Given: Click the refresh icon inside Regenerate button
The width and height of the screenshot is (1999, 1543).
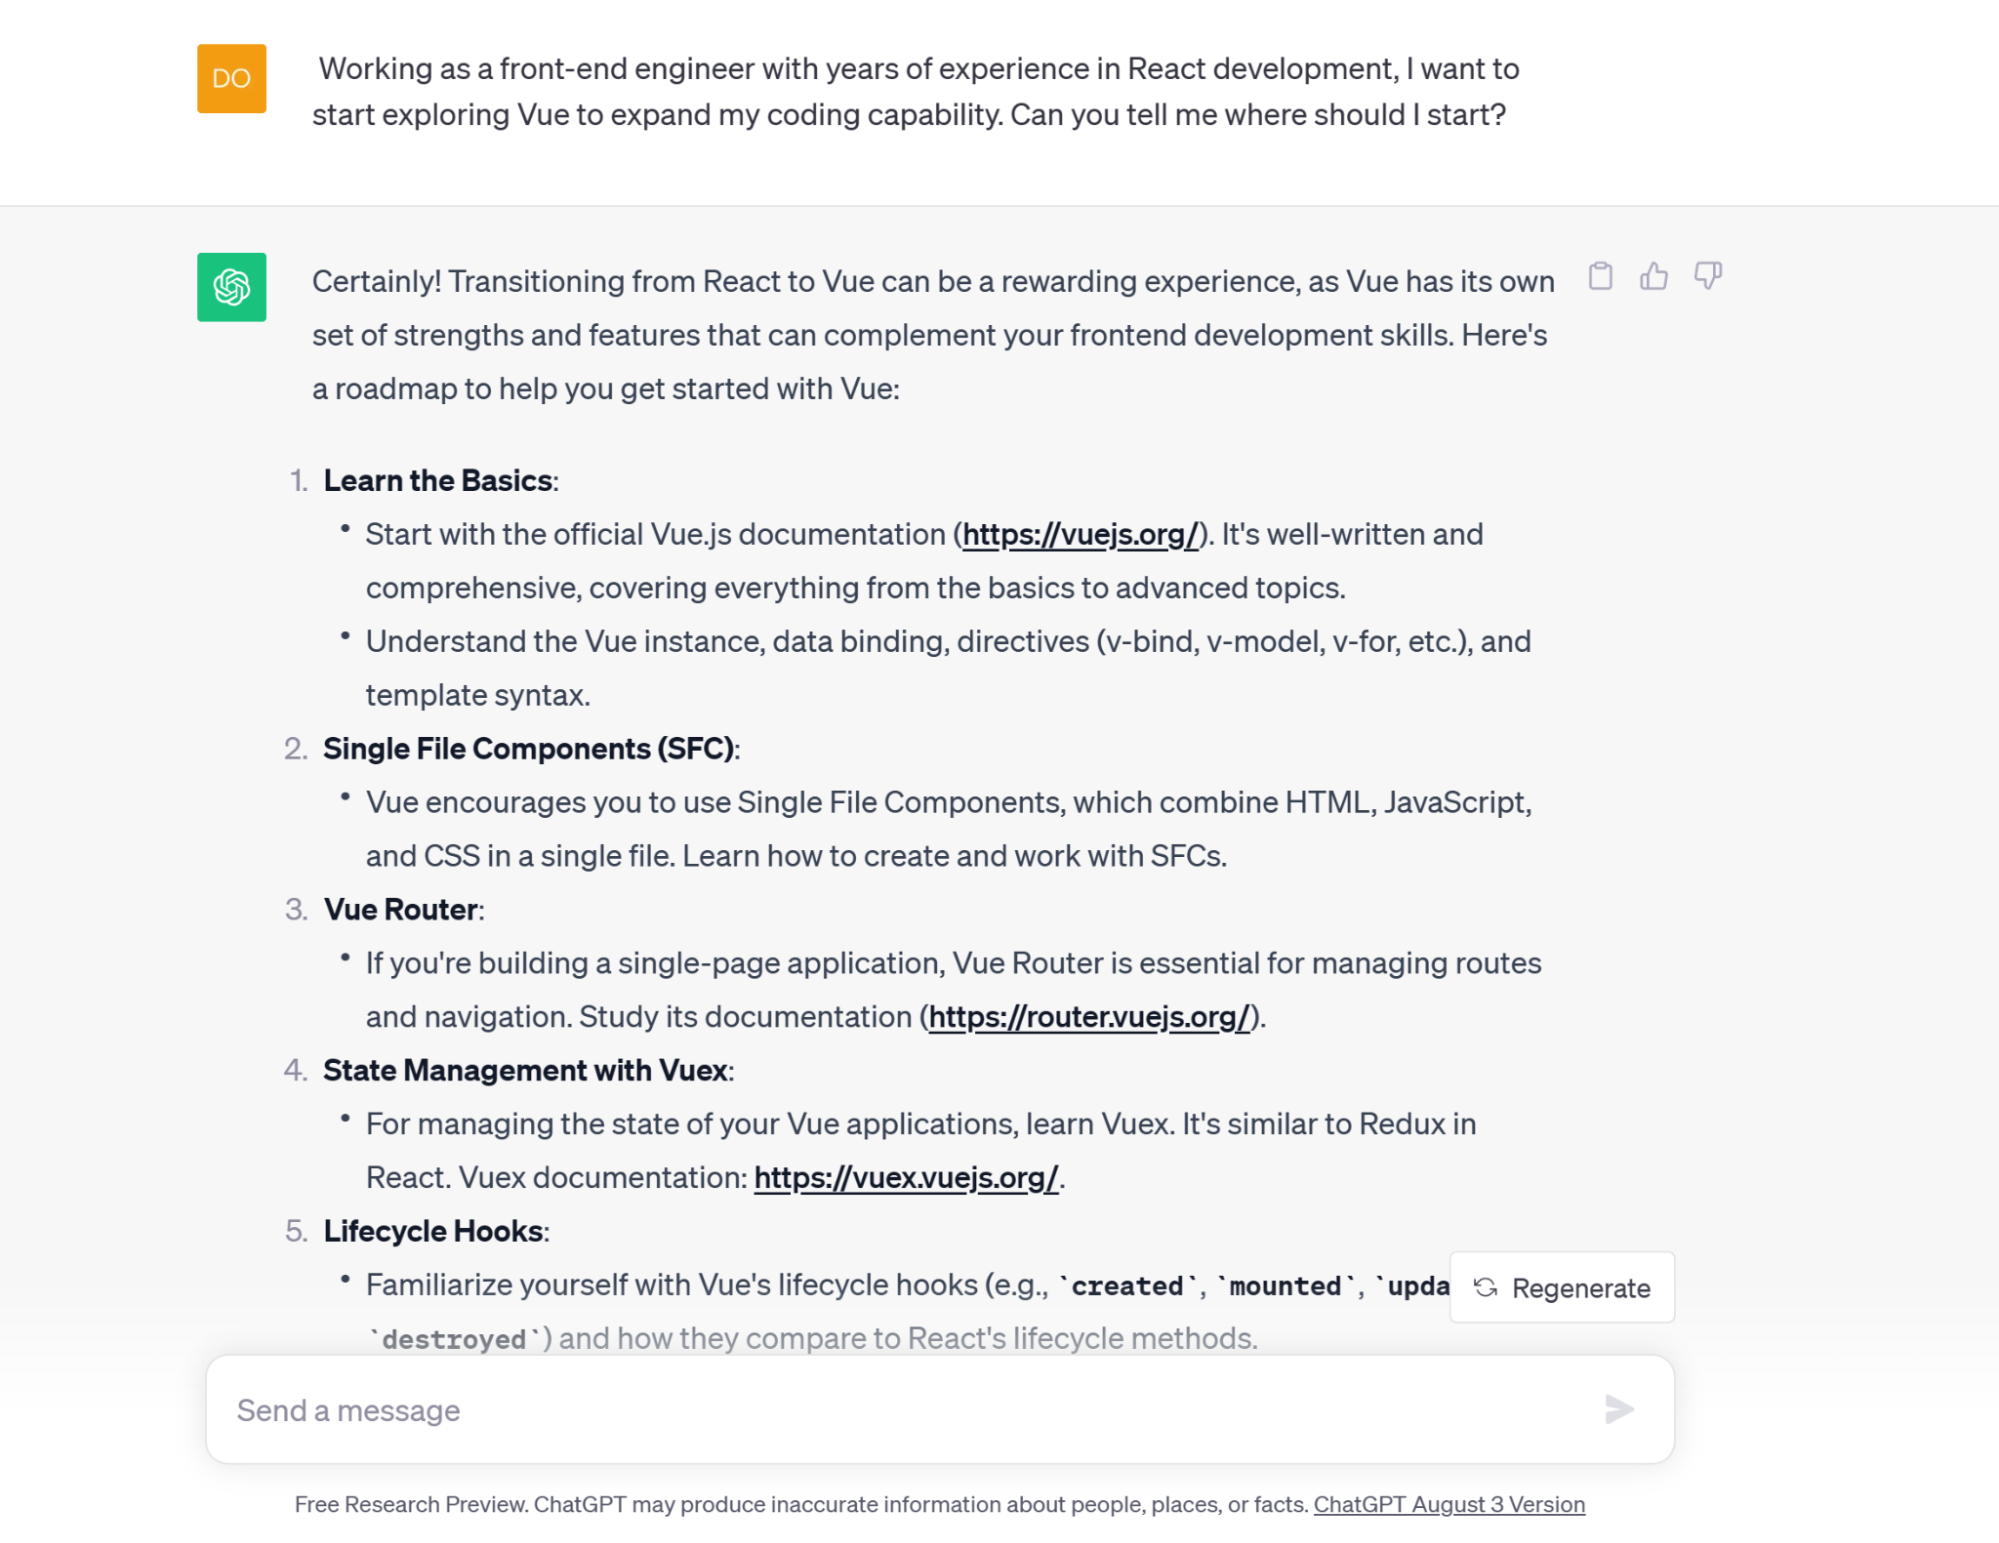Looking at the screenshot, I should pyautogui.click(x=1486, y=1287).
